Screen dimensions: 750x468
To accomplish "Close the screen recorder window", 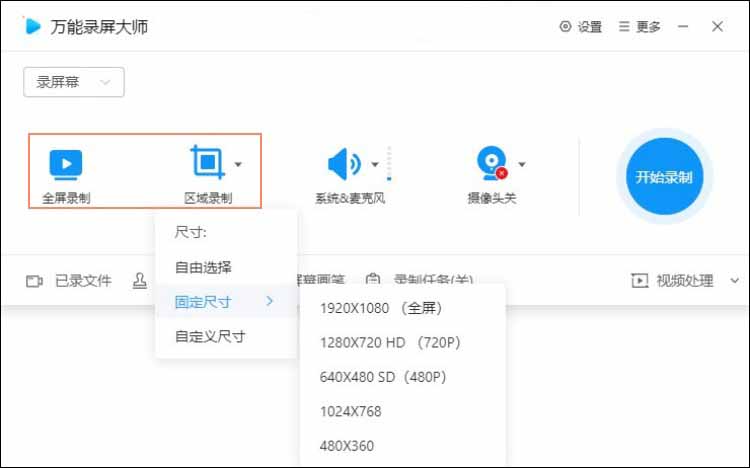I will click(x=717, y=26).
